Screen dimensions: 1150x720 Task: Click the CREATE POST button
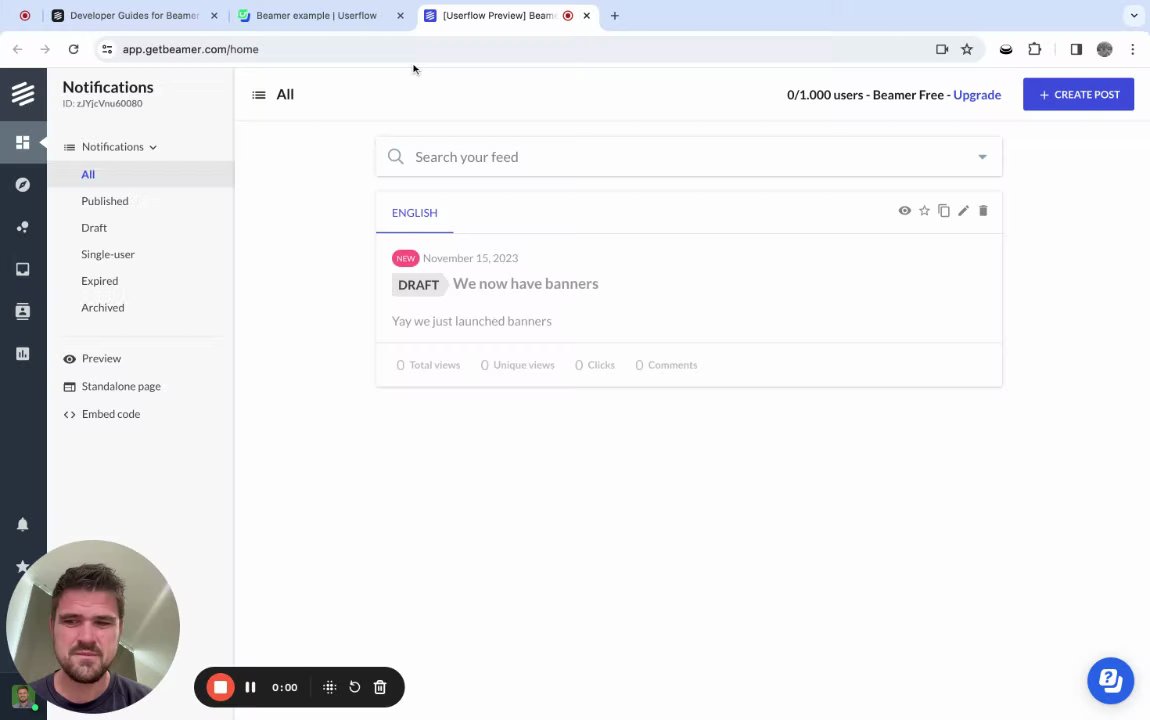click(1078, 95)
